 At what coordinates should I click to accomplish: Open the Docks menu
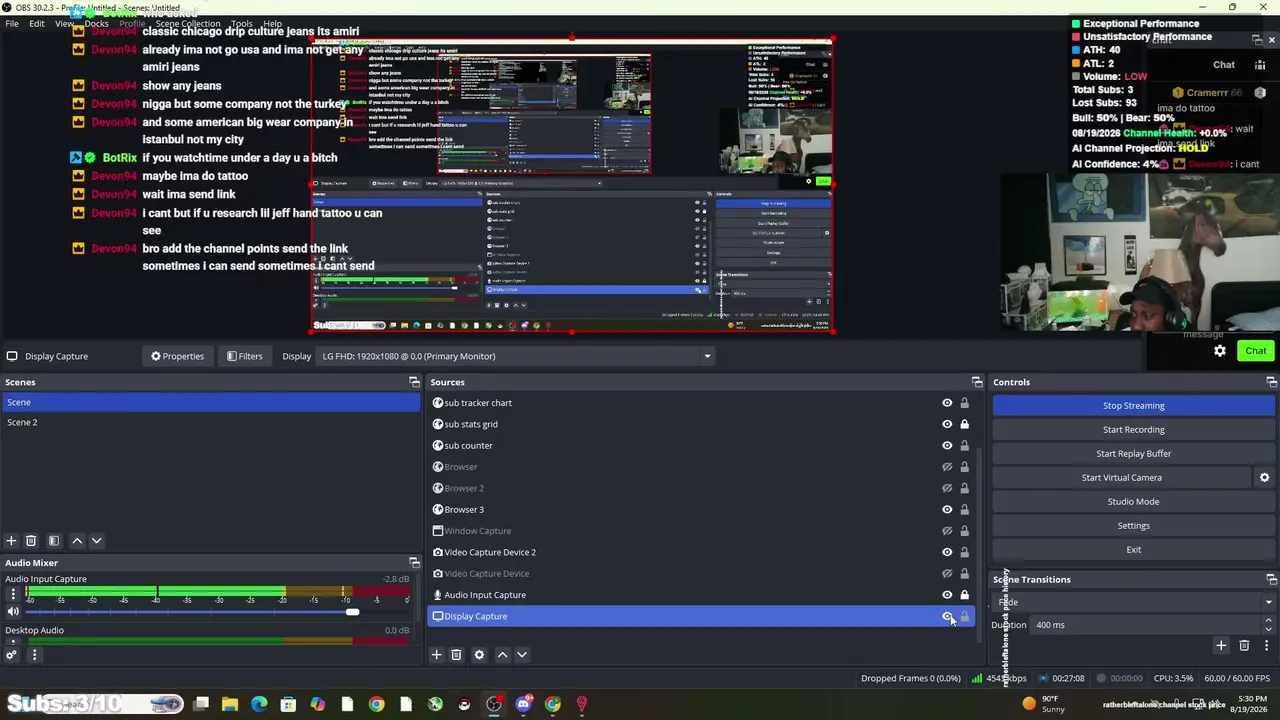(x=96, y=23)
